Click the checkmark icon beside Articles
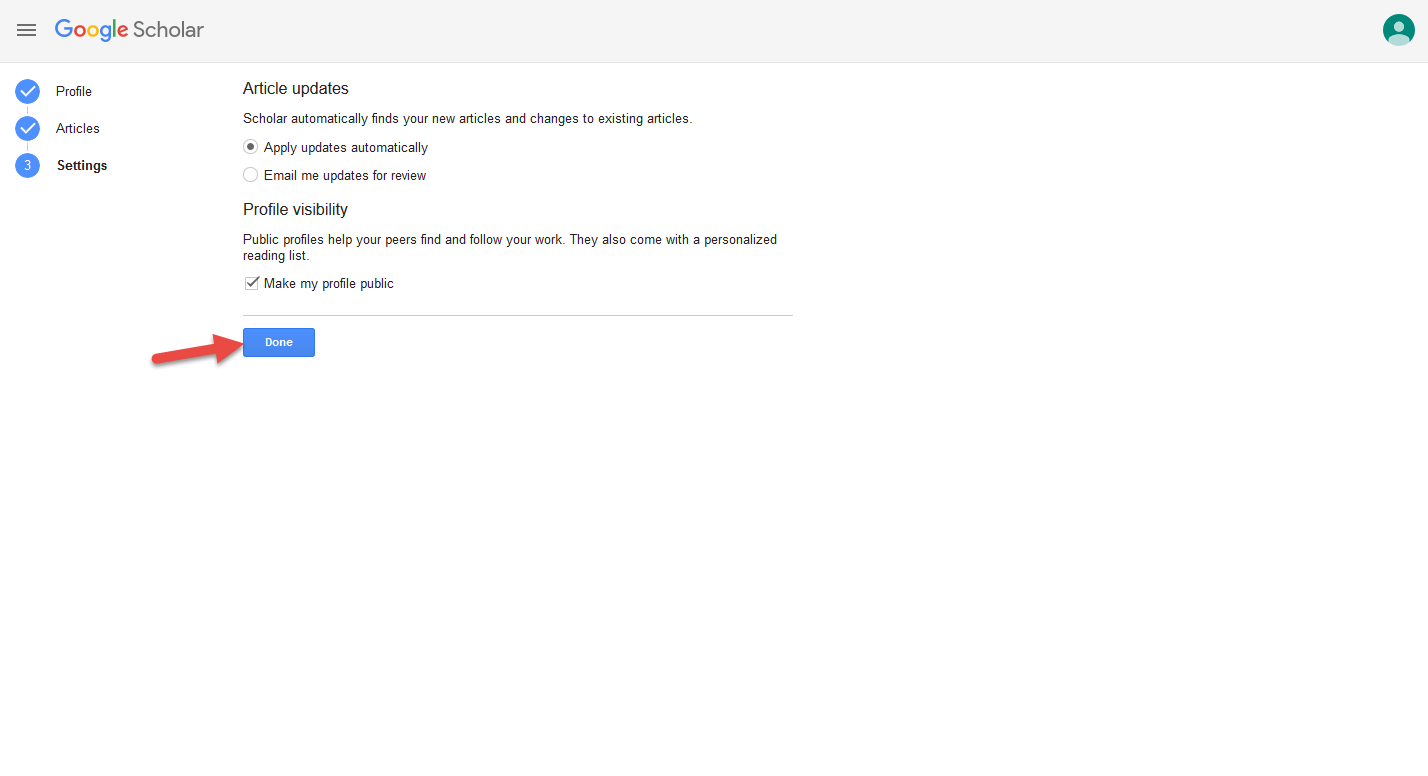 tap(27, 129)
